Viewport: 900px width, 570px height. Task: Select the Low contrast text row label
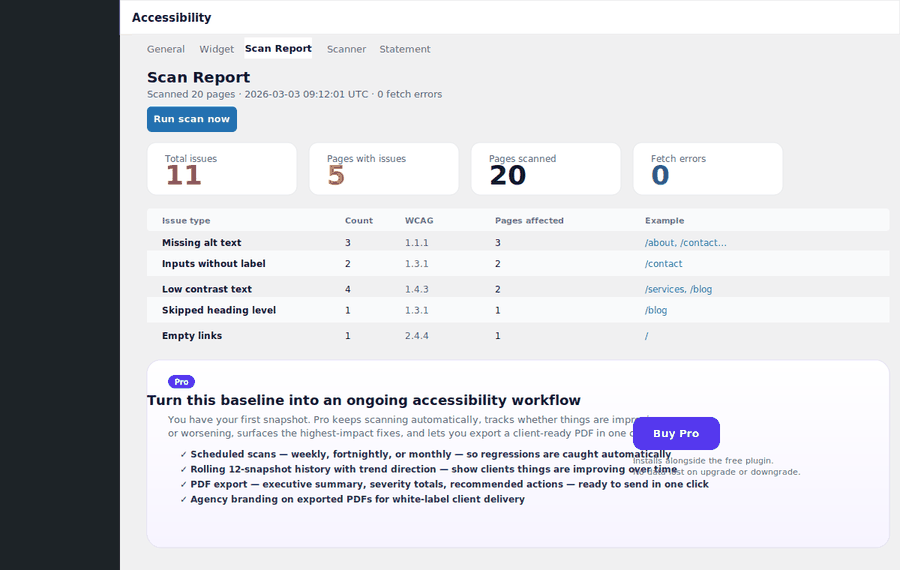[207, 289]
